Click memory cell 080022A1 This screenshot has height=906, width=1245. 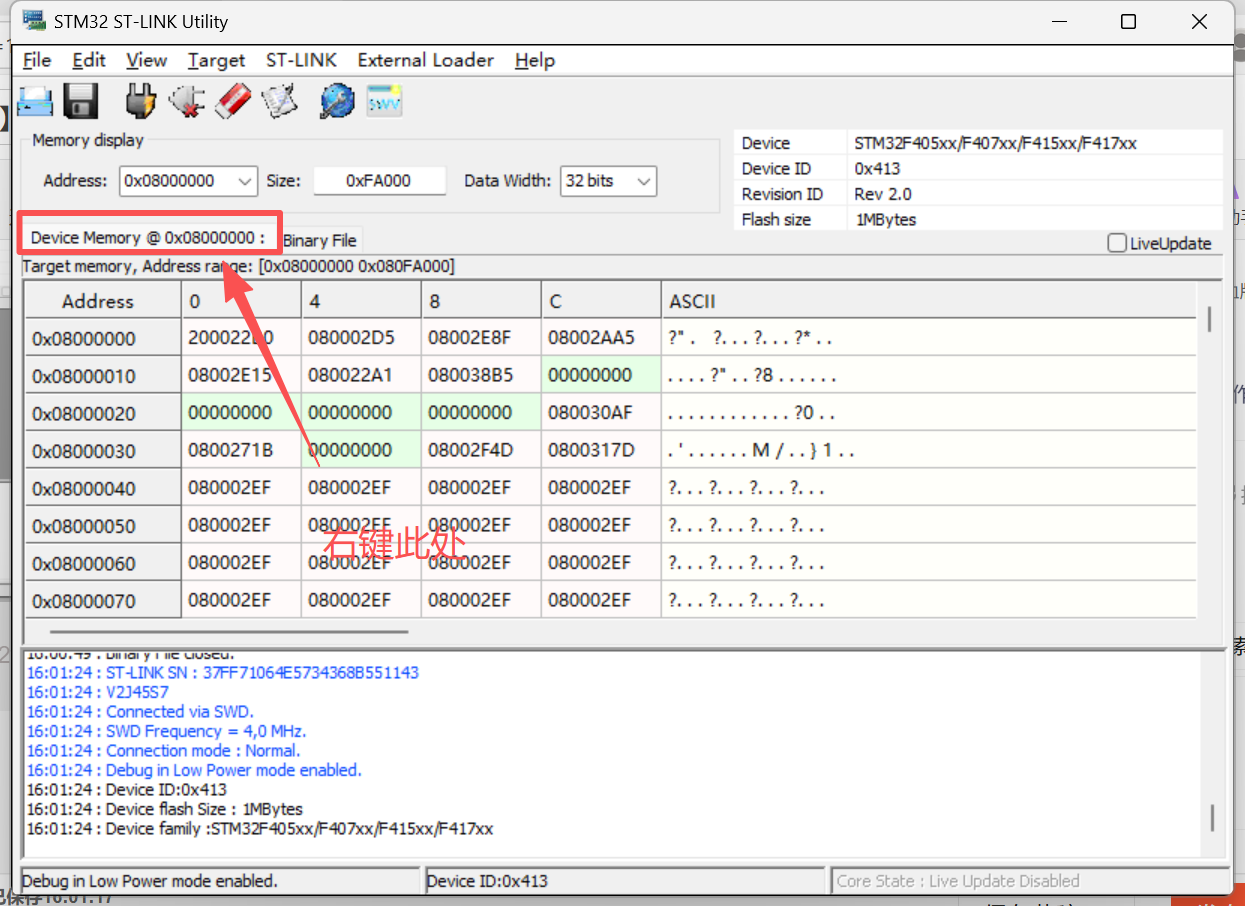pos(361,376)
